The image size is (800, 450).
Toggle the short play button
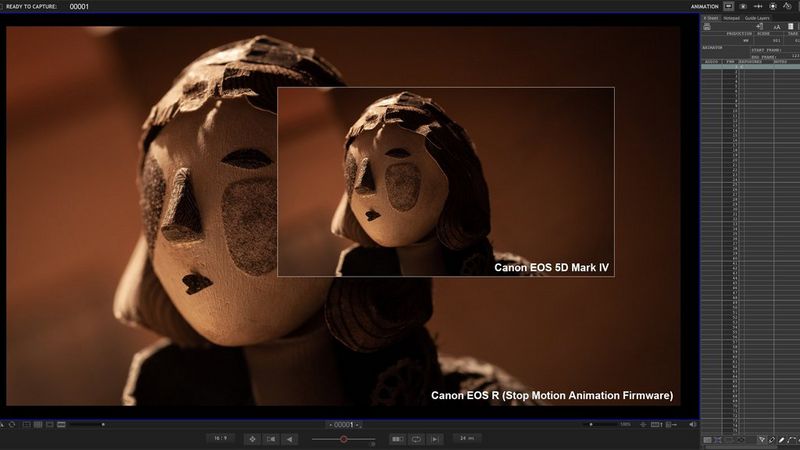pos(397,438)
